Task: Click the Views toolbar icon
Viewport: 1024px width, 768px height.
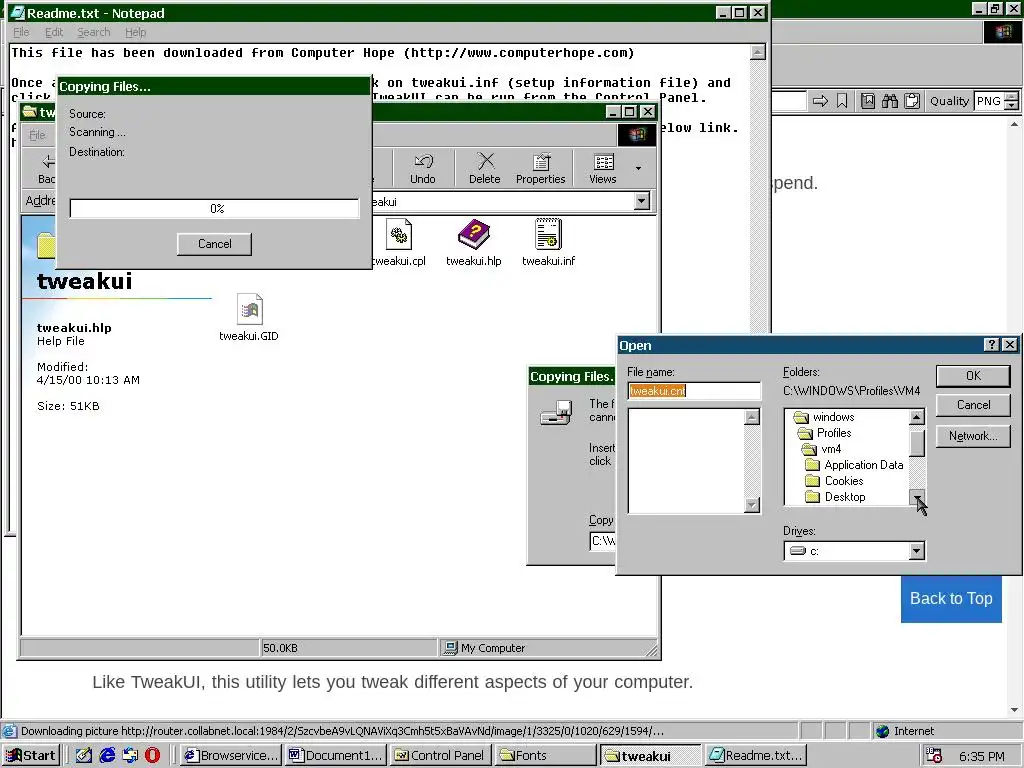Action: 603,168
